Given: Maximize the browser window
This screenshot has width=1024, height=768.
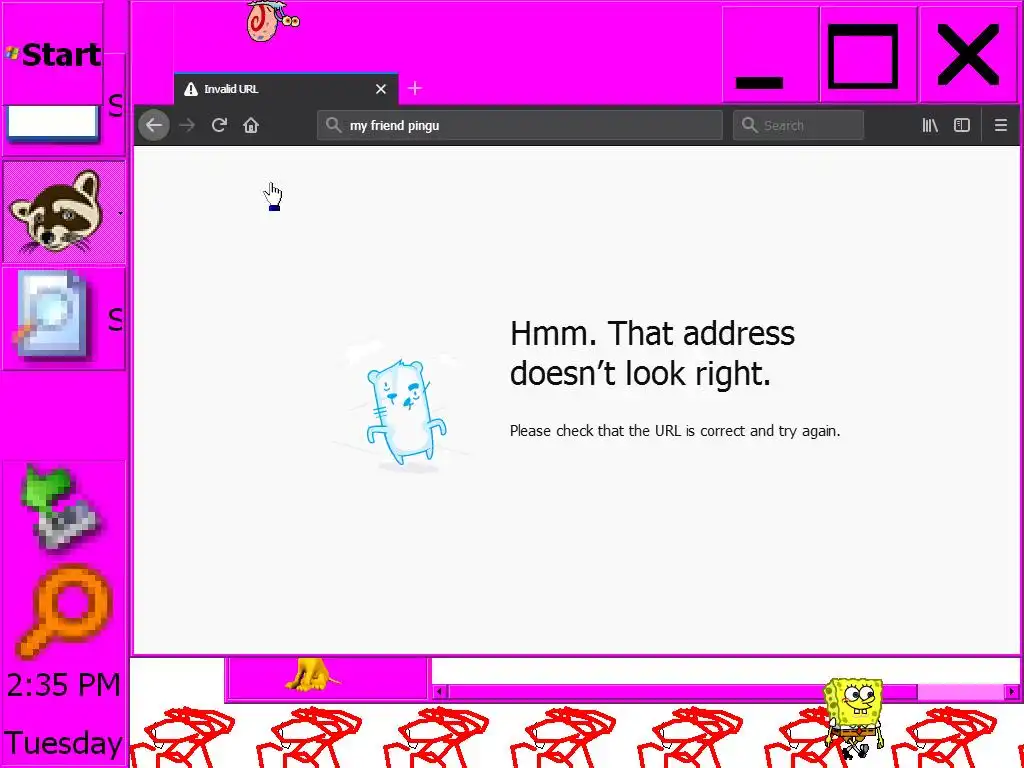Looking at the screenshot, I should pyautogui.click(x=869, y=55).
